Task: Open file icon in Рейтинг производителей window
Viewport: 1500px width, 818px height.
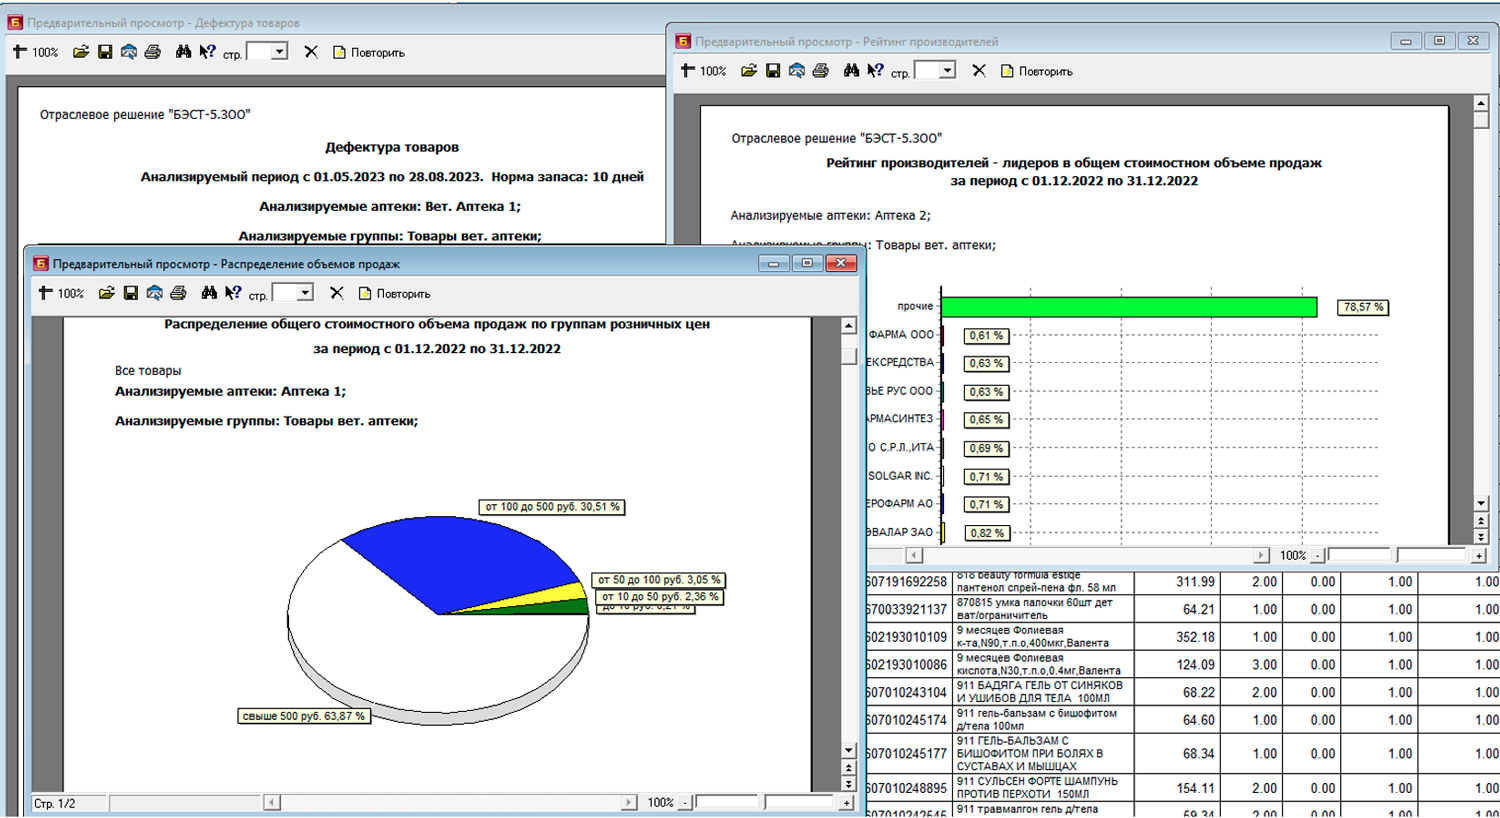Action: (x=749, y=71)
